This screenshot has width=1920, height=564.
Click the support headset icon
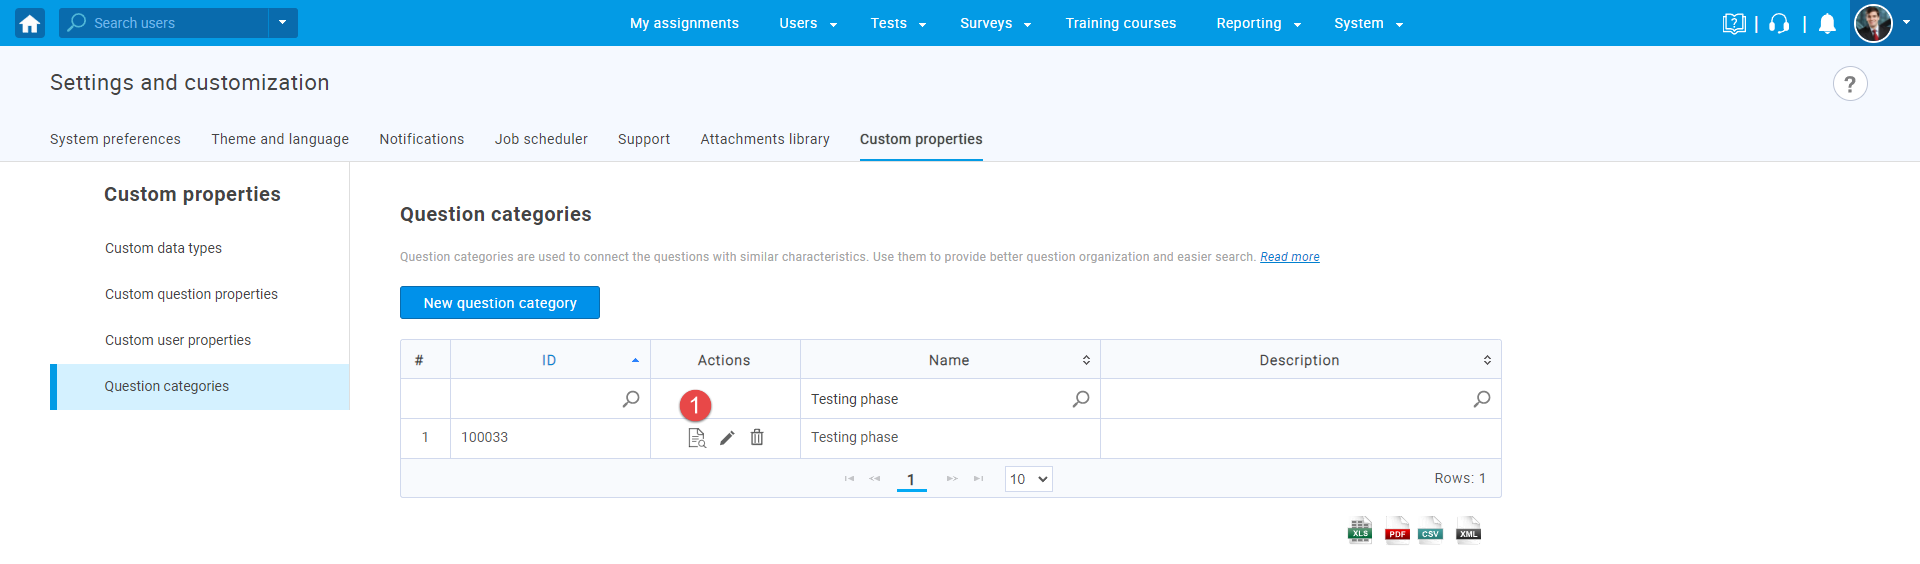[1779, 24]
